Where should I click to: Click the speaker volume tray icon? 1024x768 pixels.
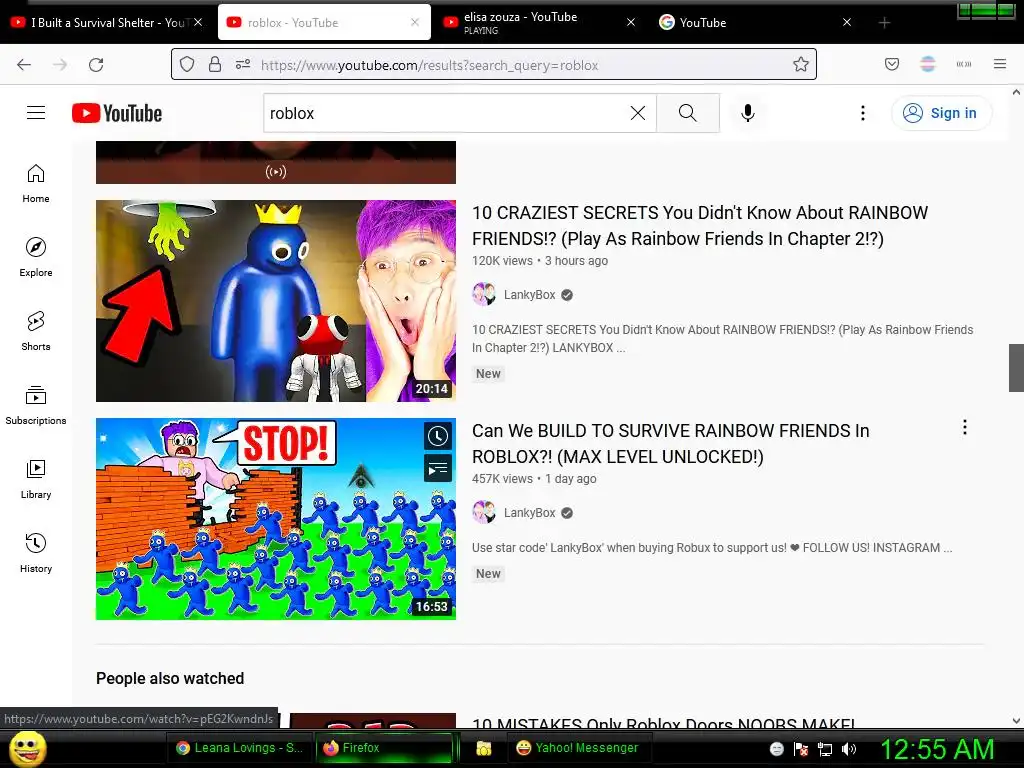(x=849, y=749)
